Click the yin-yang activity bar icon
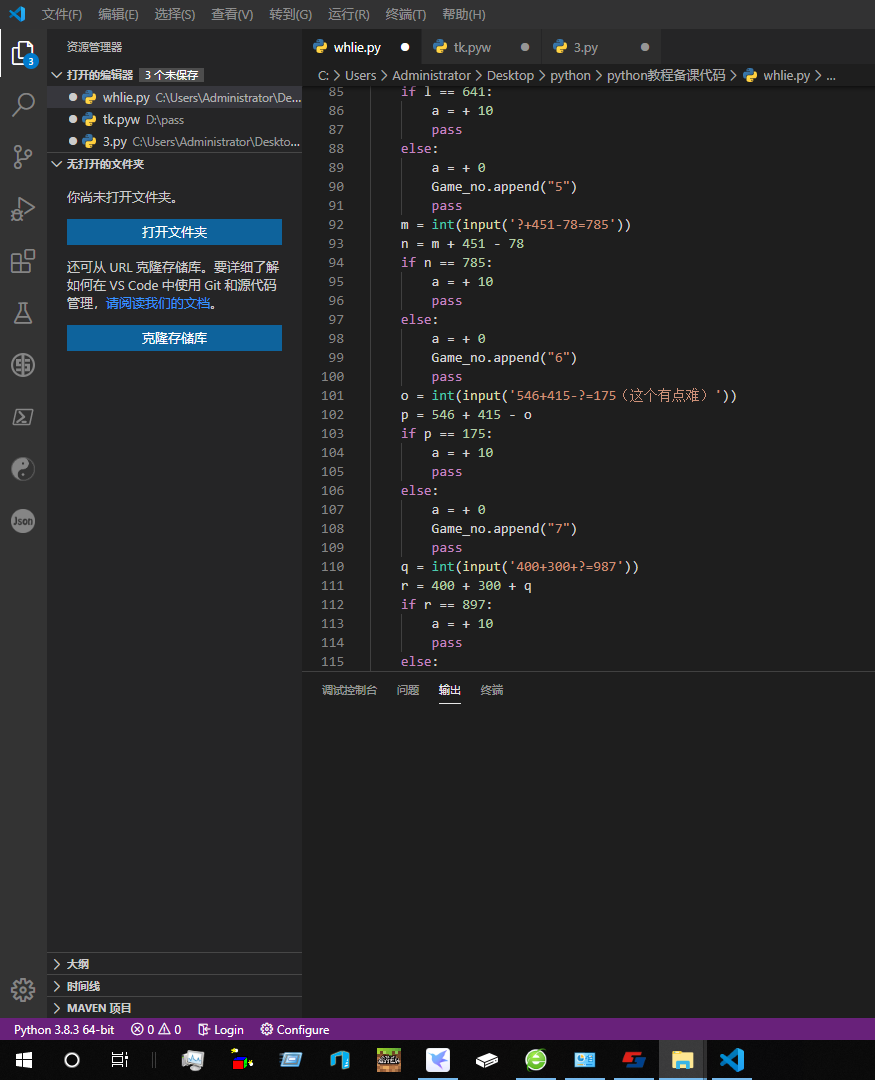This screenshot has height=1080, width=875. pyautogui.click(x=23, y=469)
